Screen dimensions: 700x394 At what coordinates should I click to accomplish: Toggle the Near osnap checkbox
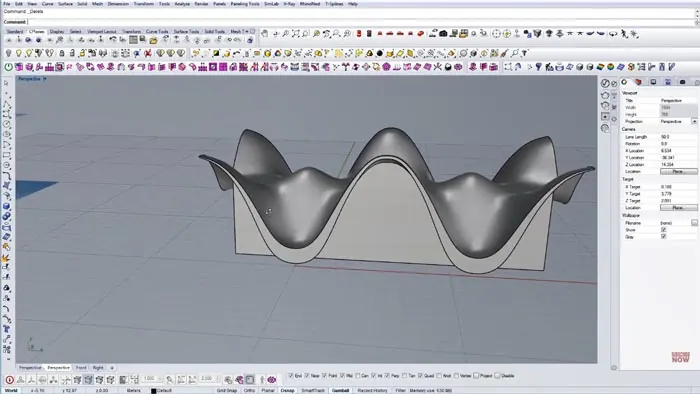(x=307, y=376)
